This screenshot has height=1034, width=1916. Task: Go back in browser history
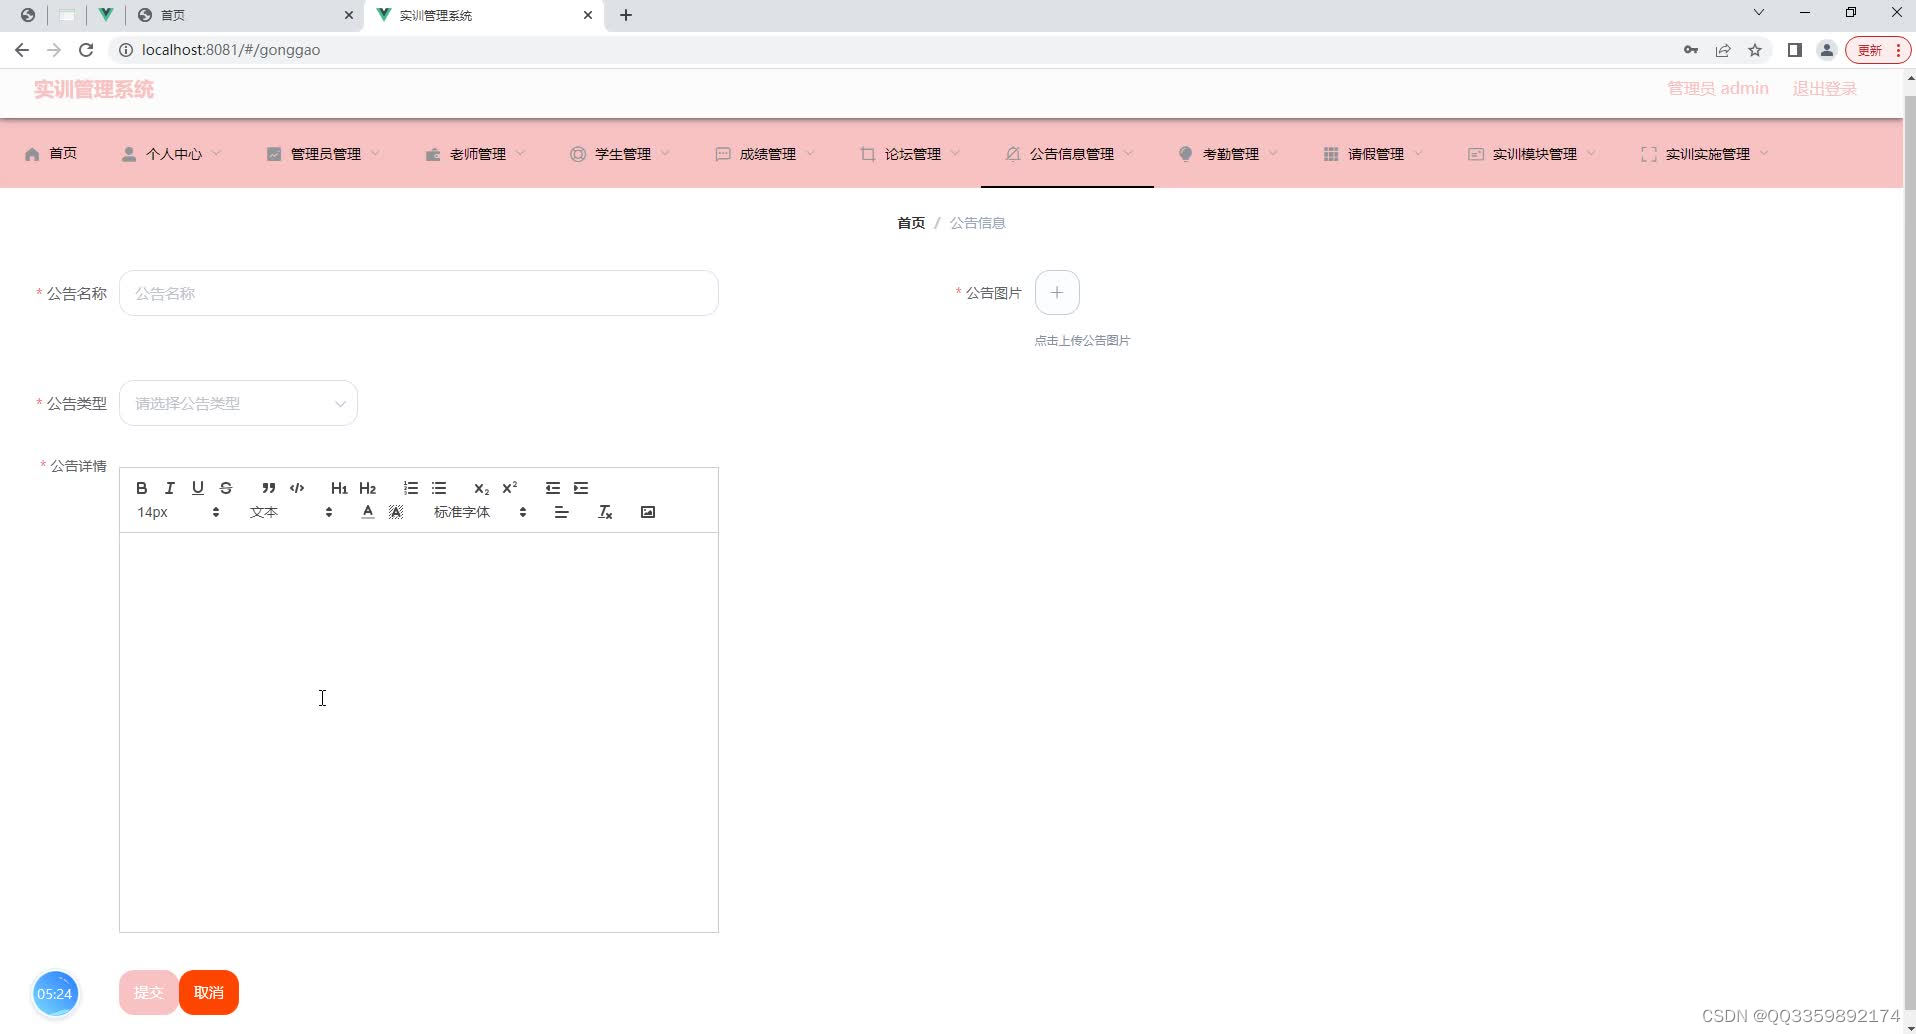click(x=22, y=50)
